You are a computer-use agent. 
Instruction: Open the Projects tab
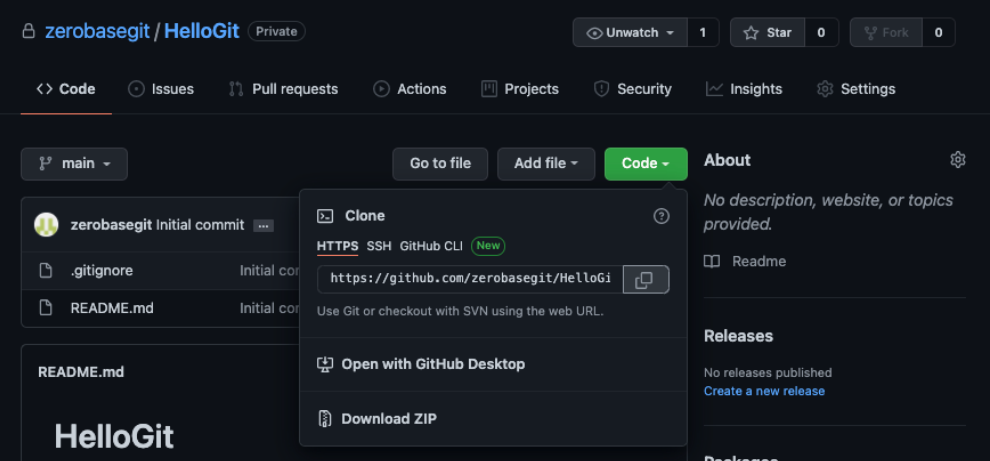point(520,89)
